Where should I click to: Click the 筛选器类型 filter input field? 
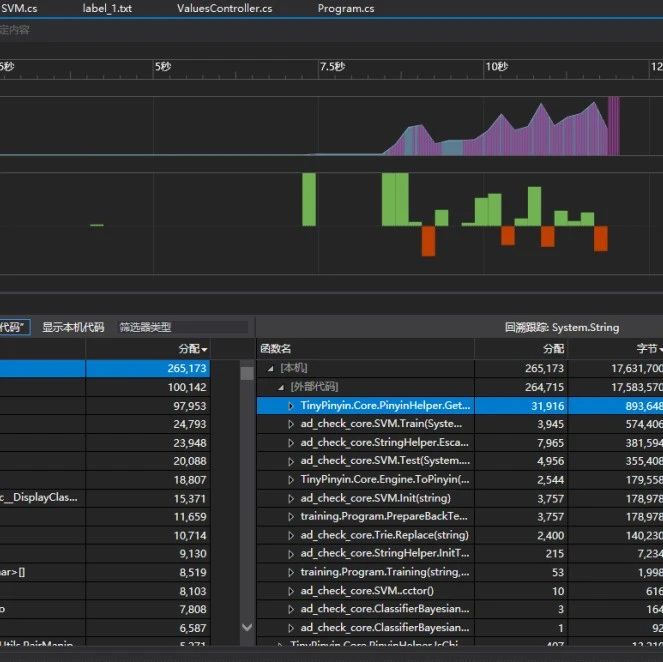pos(183,327)
